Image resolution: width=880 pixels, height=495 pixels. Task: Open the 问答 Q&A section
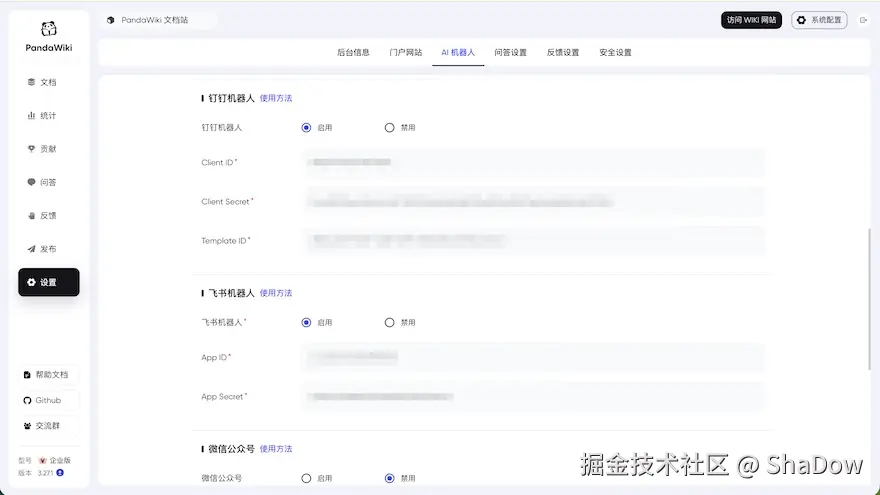click(x=48, y=182)
